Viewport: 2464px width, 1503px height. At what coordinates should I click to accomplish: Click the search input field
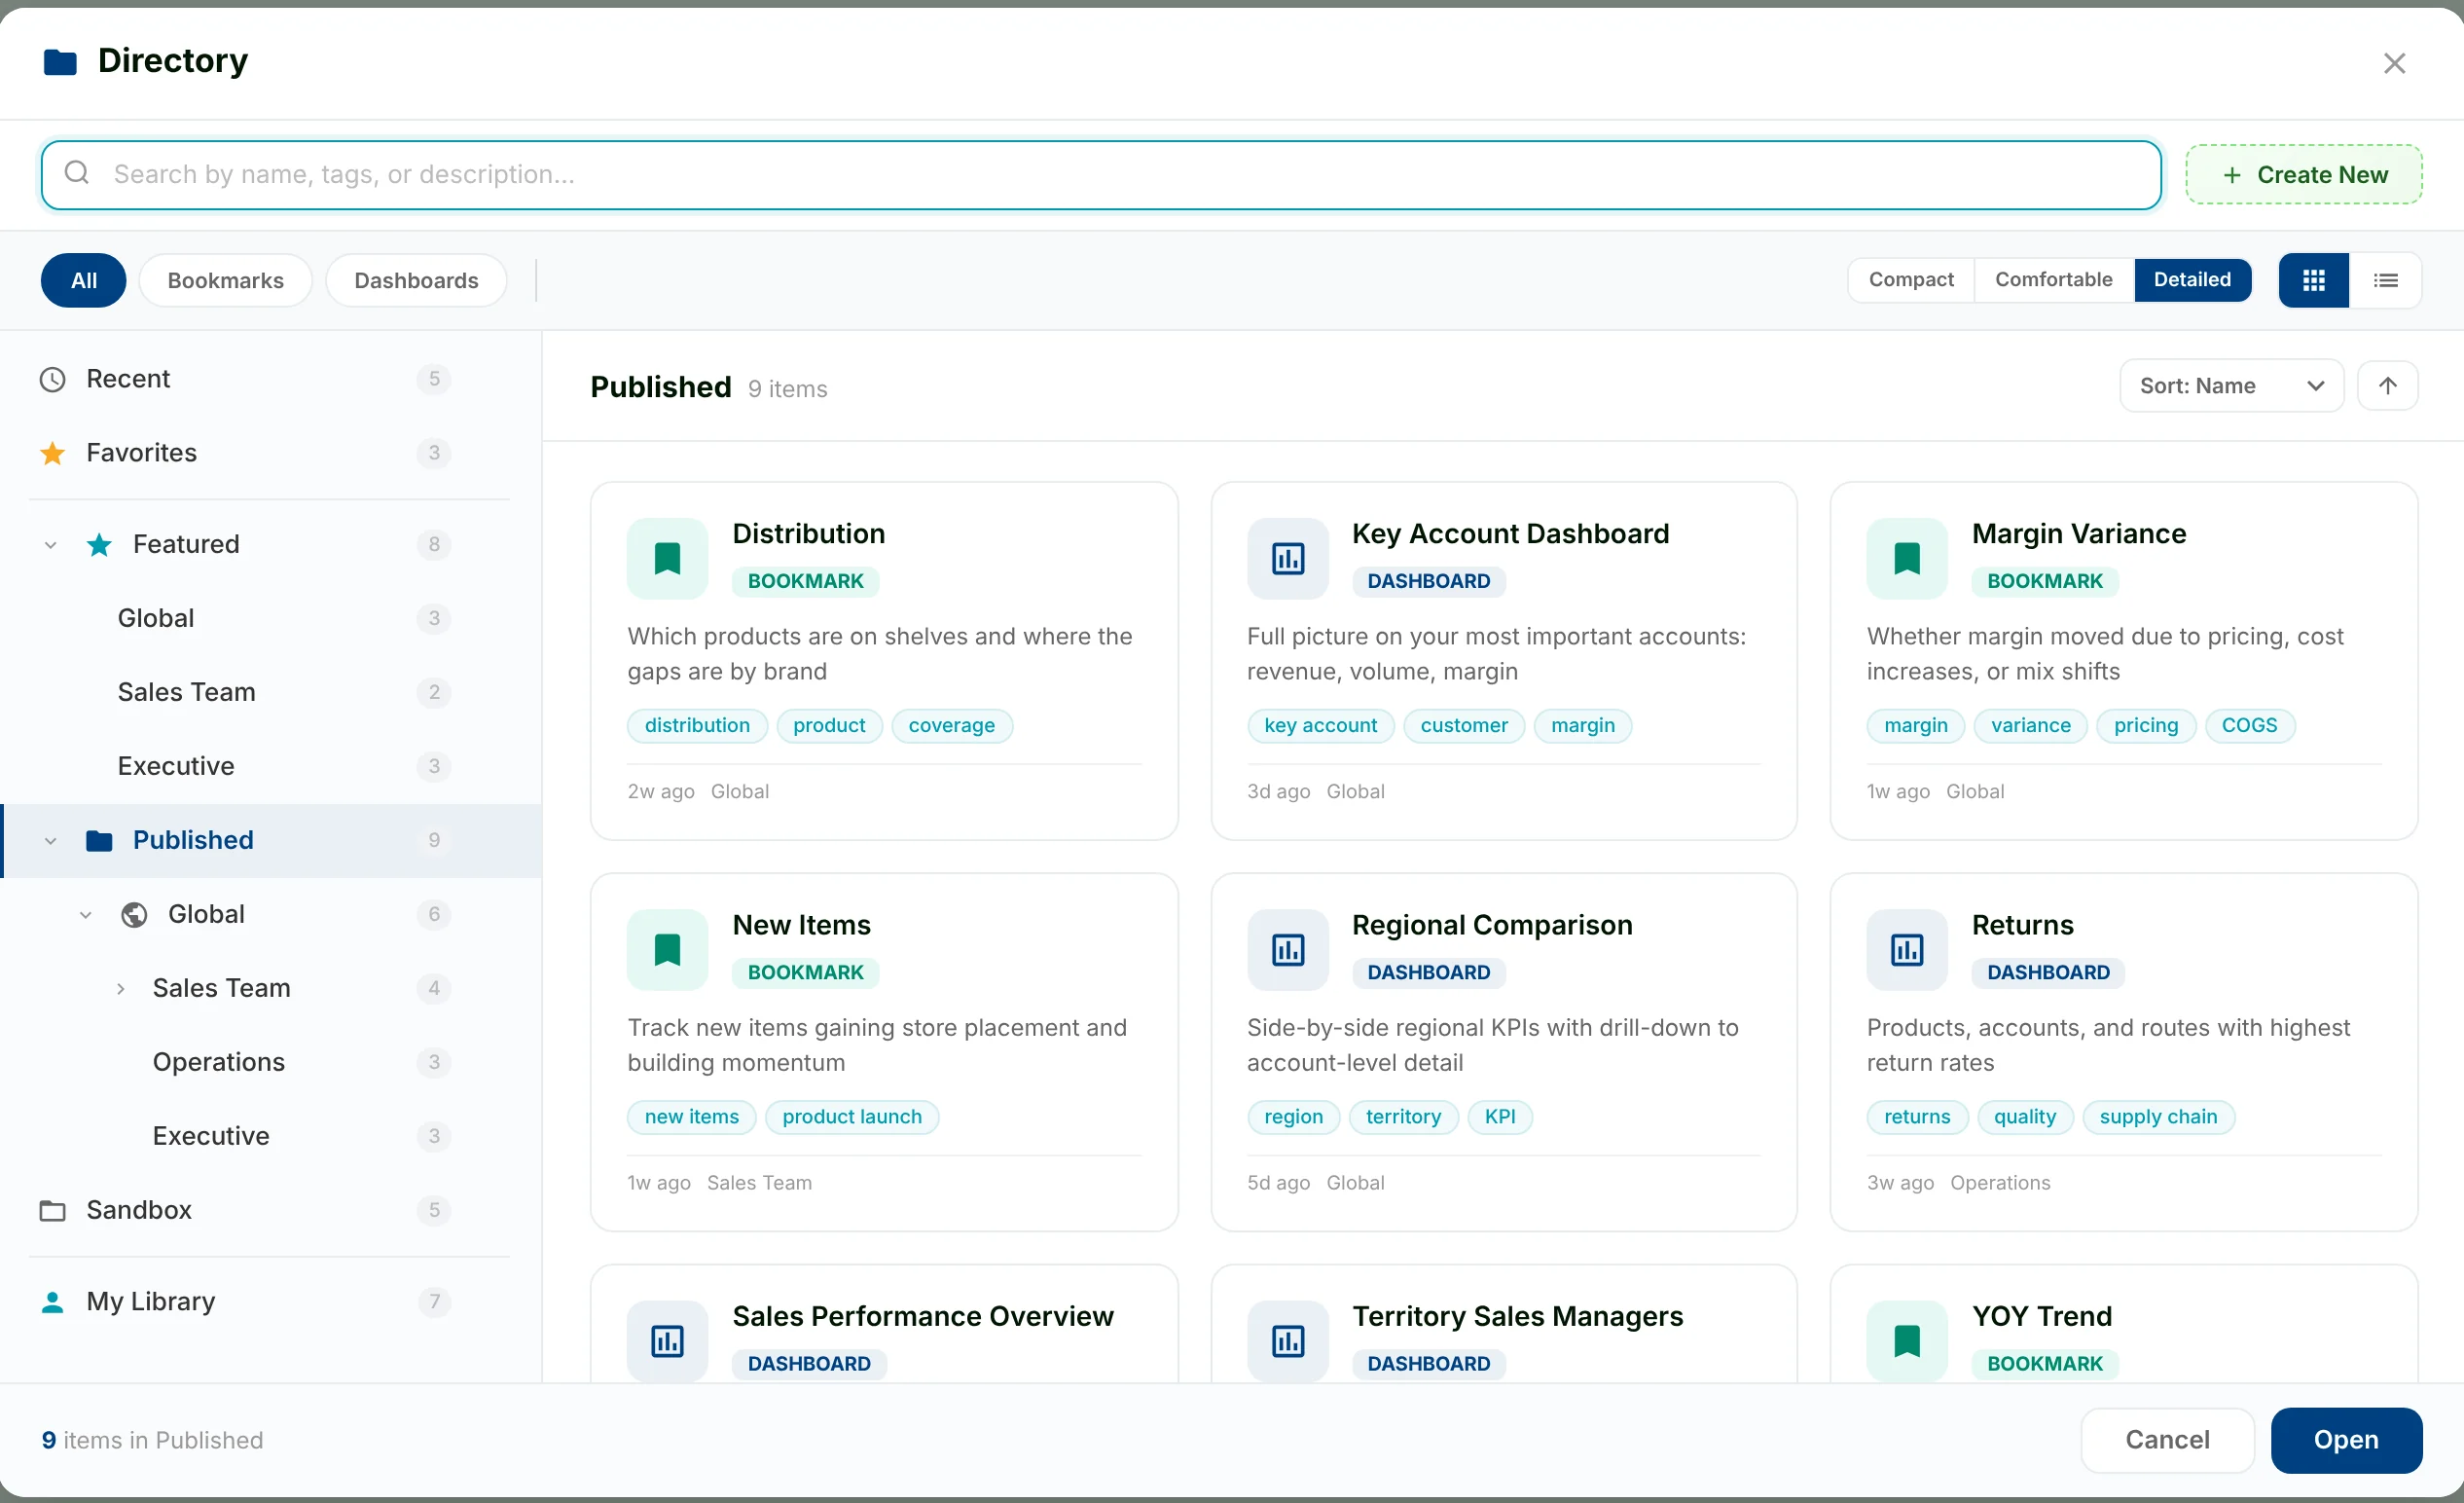(1101, 174)
